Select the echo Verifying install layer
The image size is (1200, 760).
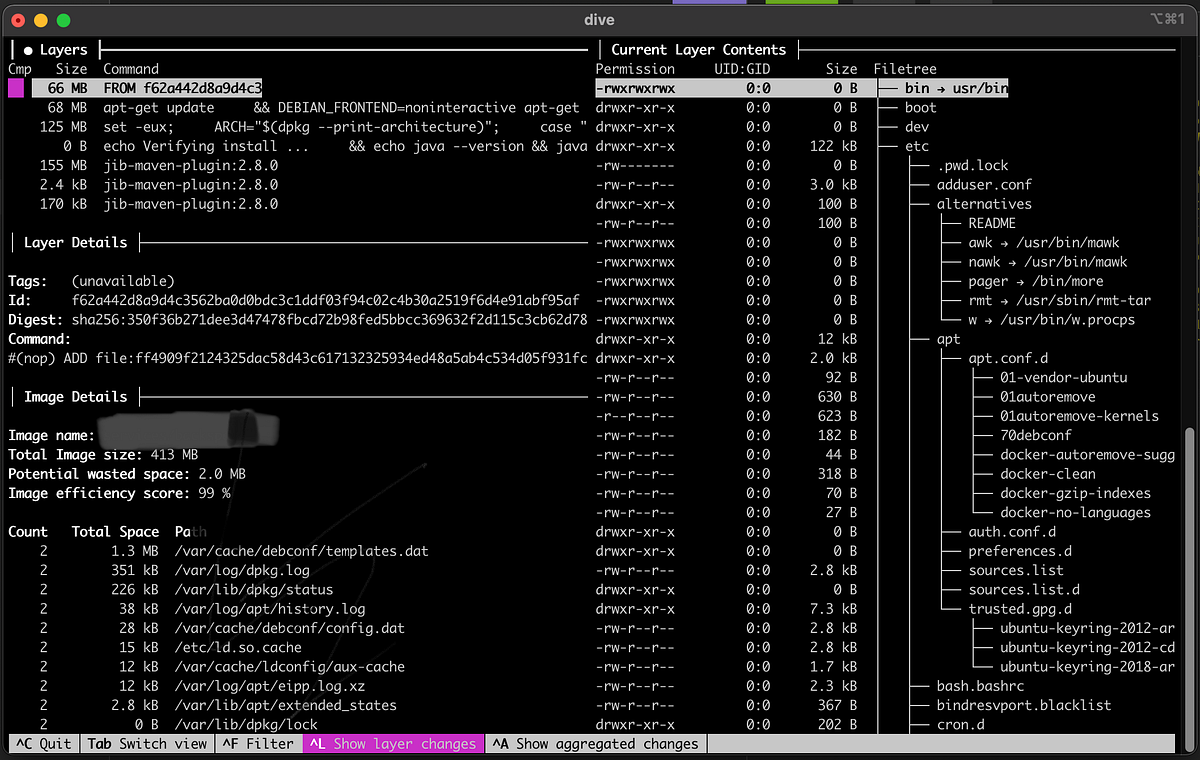(x=310, y=146)
